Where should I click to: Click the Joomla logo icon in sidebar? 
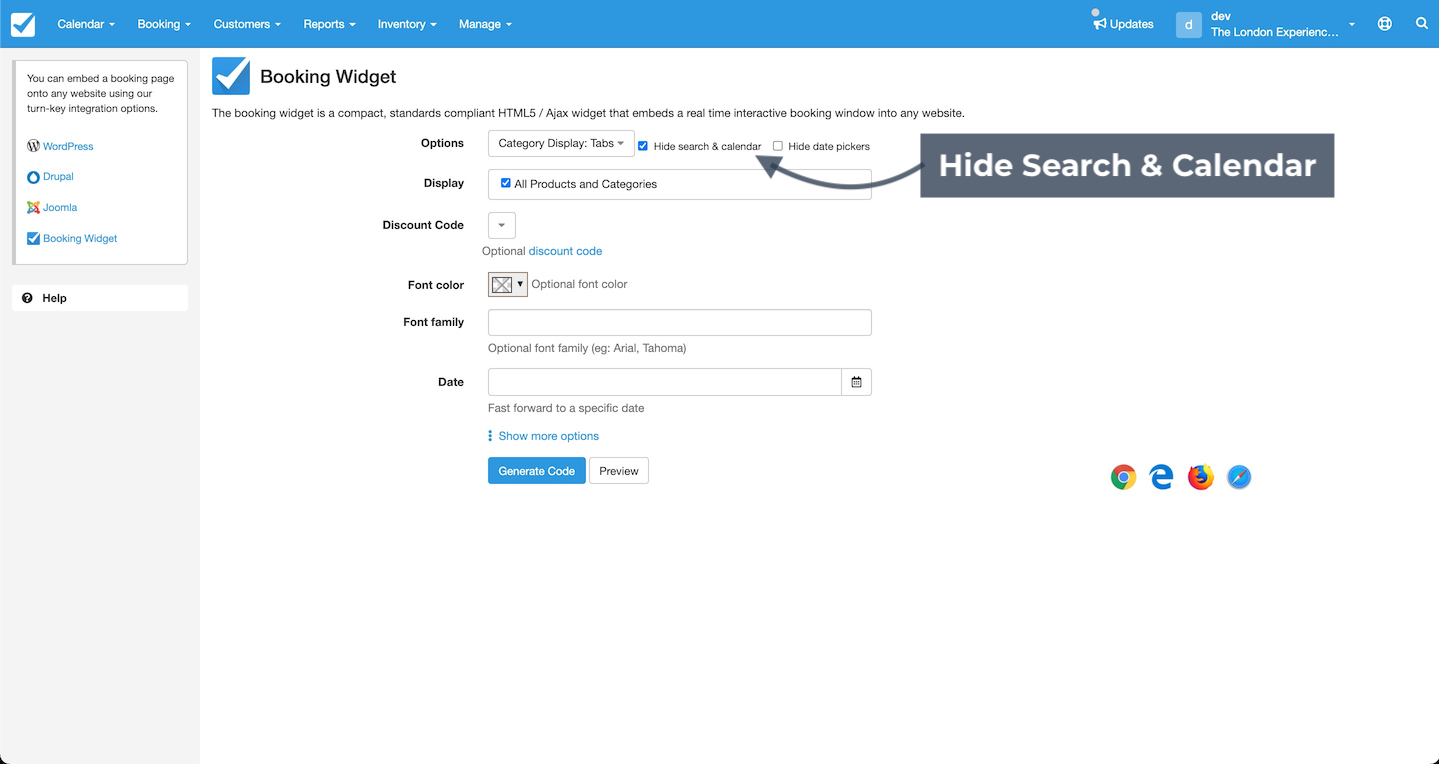tap(33, 208)
